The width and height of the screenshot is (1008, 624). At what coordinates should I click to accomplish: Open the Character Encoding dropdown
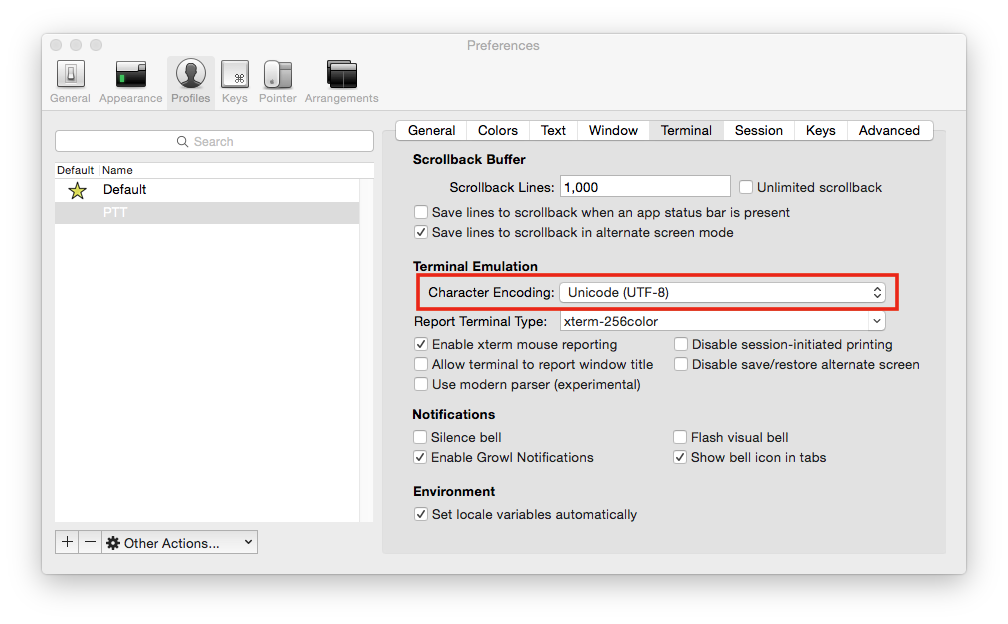(x=721, y=292)
